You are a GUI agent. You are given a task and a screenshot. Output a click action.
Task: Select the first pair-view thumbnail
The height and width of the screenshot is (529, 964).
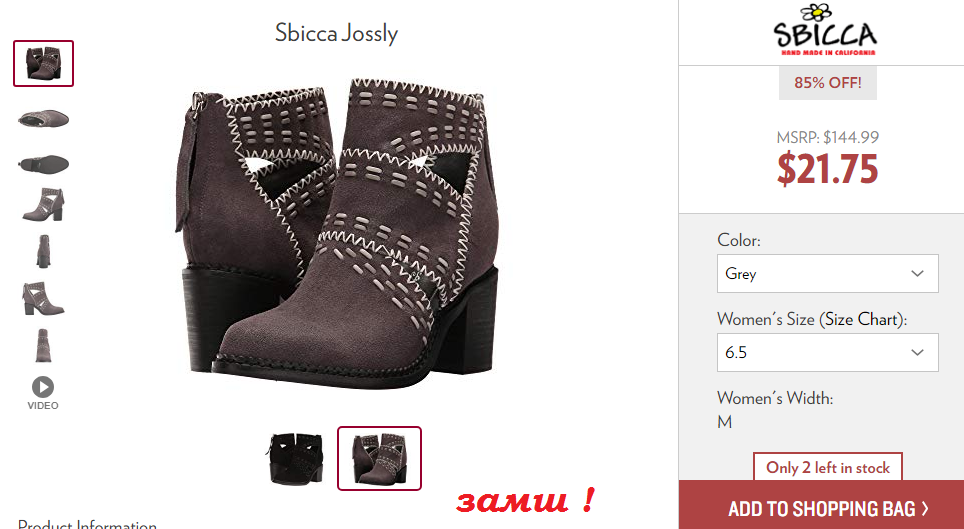[x=44, y=63]
